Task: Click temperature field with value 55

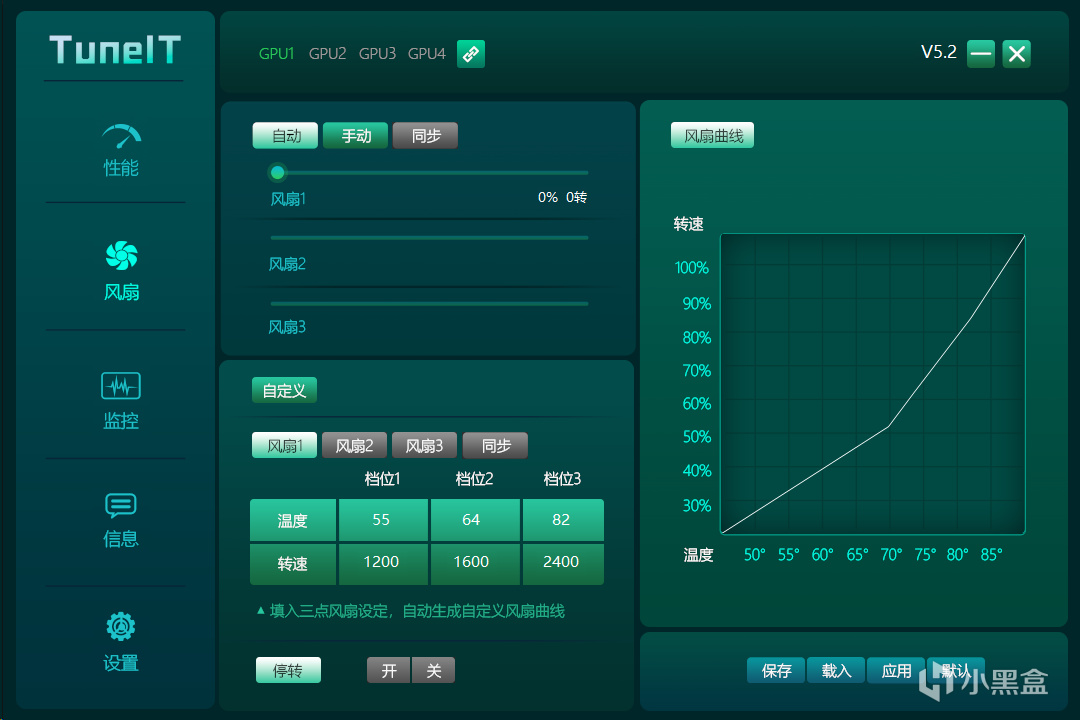Action: (383, 520)
